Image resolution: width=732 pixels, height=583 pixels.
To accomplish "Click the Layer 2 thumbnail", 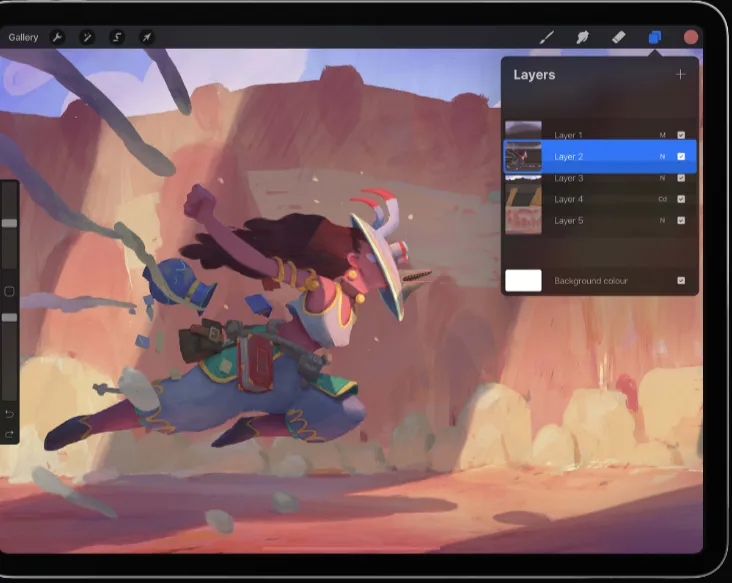I will click(523, 156).
